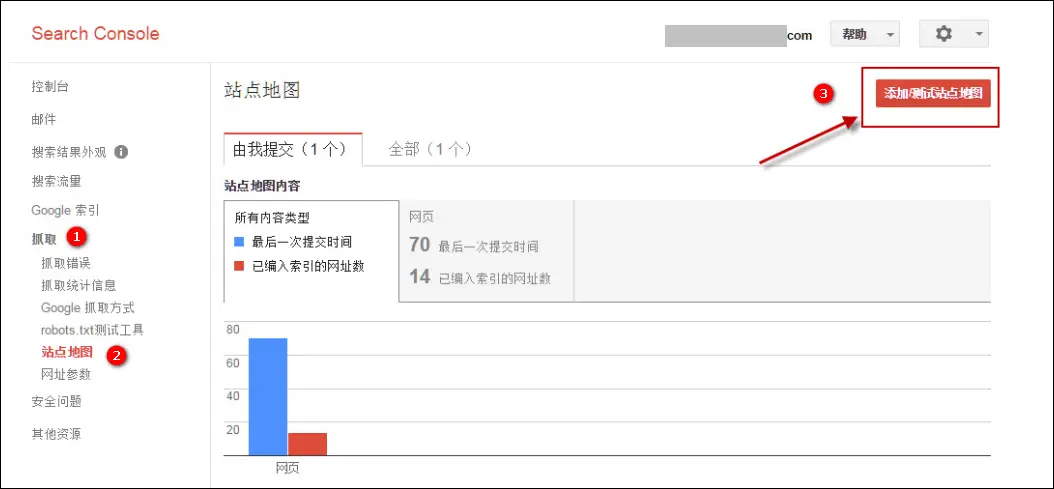Open 控制台 dashboard
1054x489 pixels.
click(50, 87)
